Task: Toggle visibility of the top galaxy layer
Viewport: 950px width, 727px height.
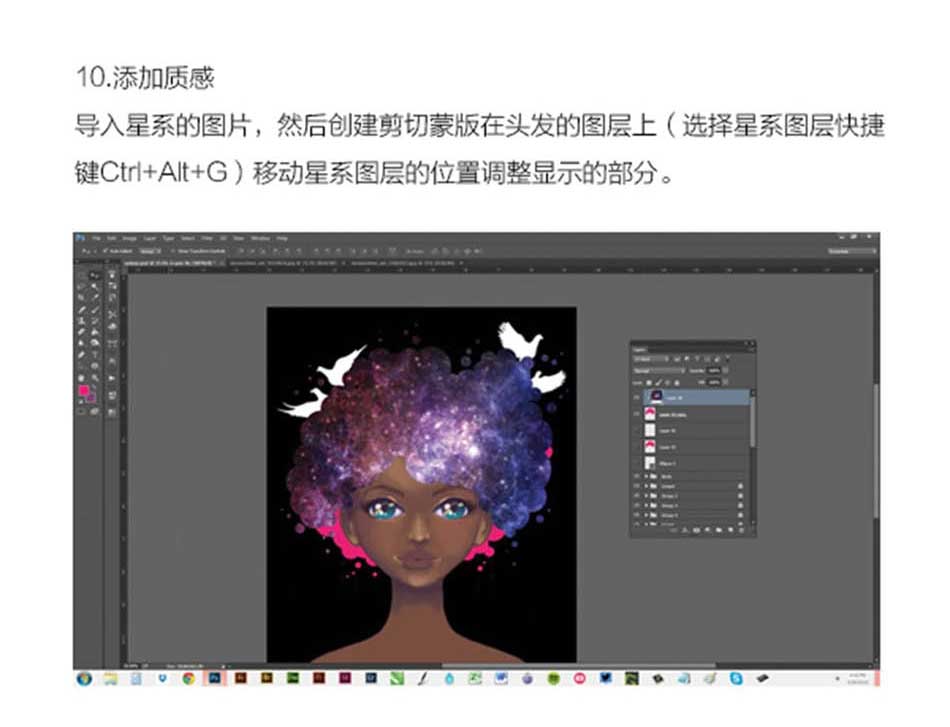Action: 635,396
